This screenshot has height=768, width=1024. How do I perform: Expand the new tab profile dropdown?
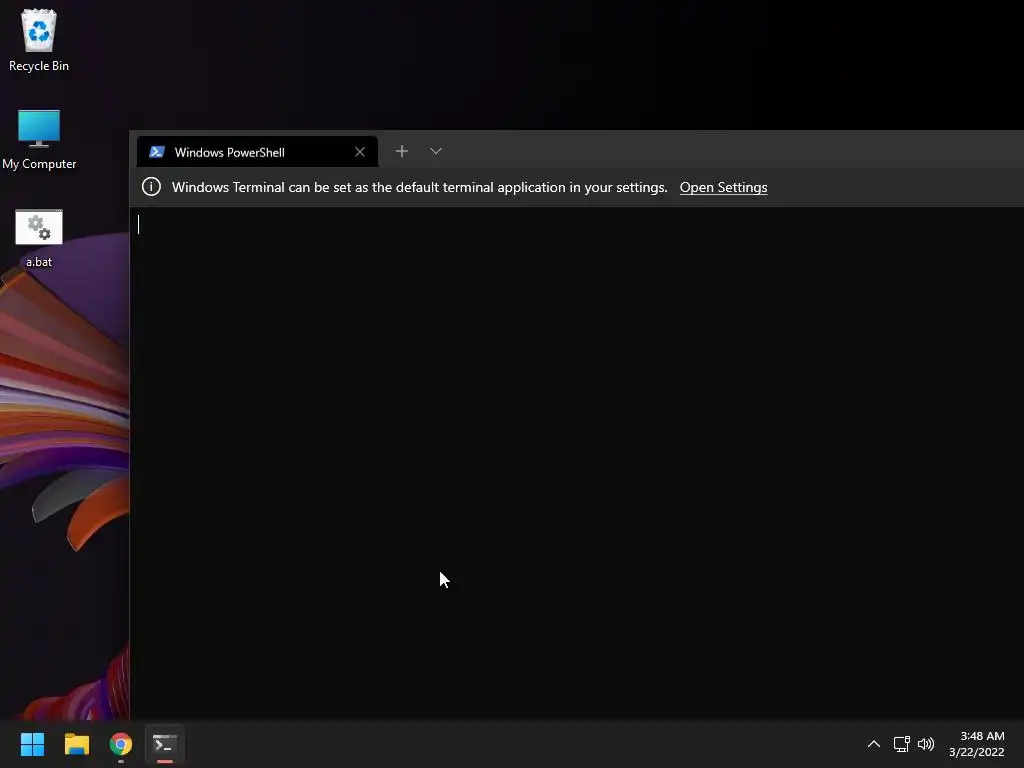(x=436, y=152)
